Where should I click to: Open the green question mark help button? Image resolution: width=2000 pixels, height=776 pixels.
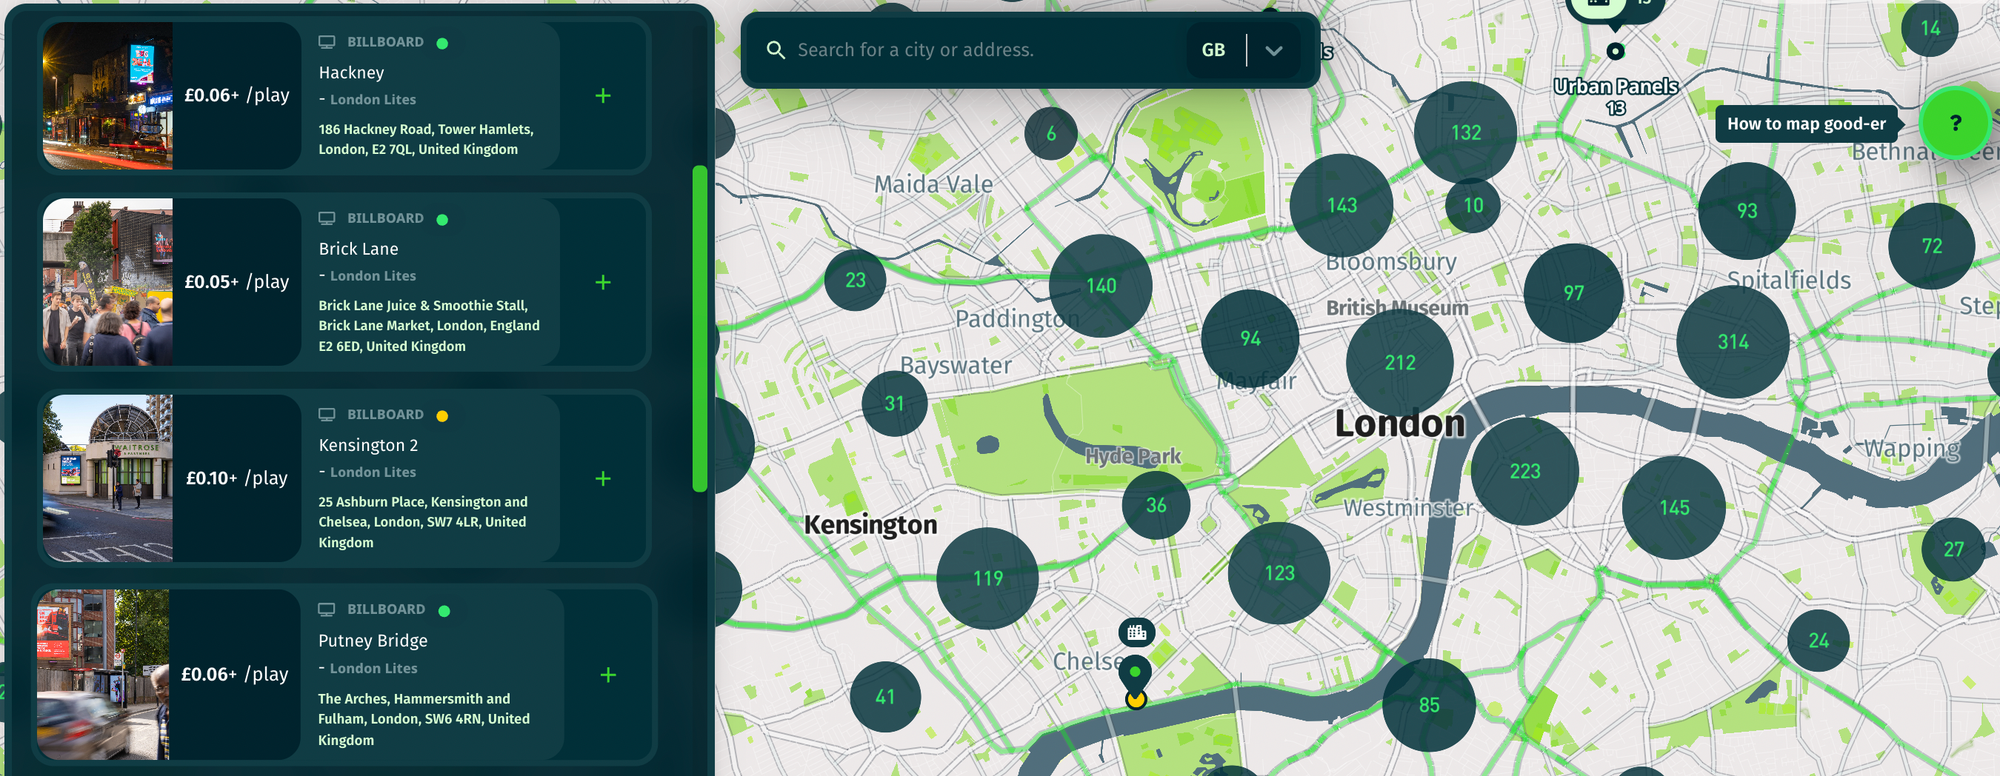pyautogui.click(x=1955, y=123)
